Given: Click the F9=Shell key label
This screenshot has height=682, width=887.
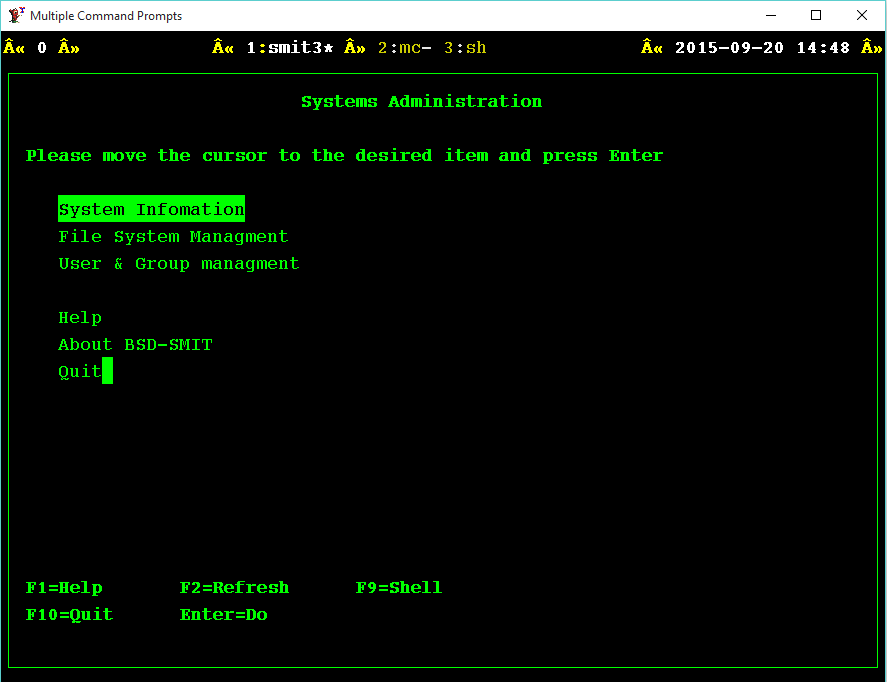Looking at the screenshot, I should (x=399, y=588).
